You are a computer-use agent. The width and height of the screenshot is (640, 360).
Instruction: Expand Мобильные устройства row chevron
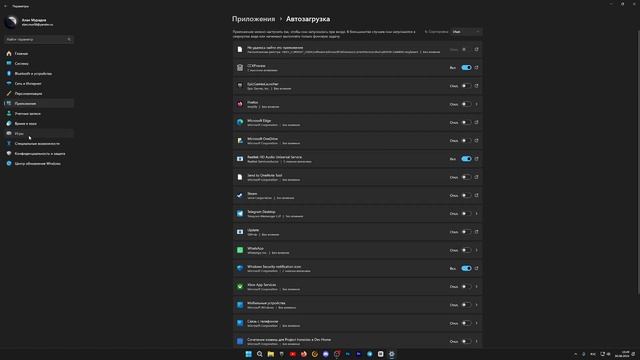pyautogui.click(x=476, y=305)
